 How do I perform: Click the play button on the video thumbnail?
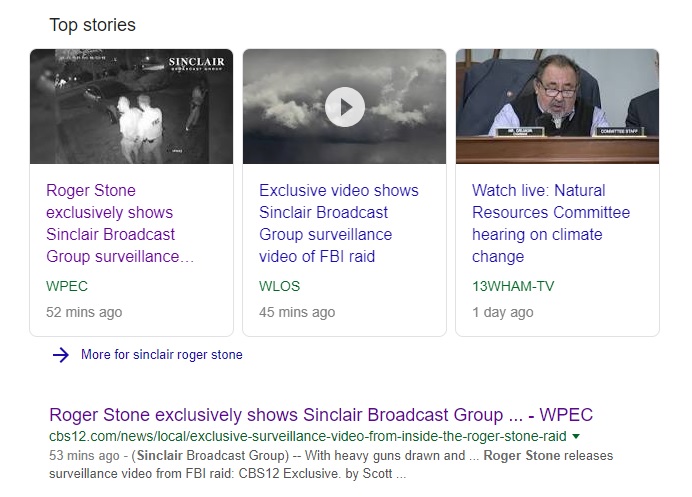click(x=345, y=106)
